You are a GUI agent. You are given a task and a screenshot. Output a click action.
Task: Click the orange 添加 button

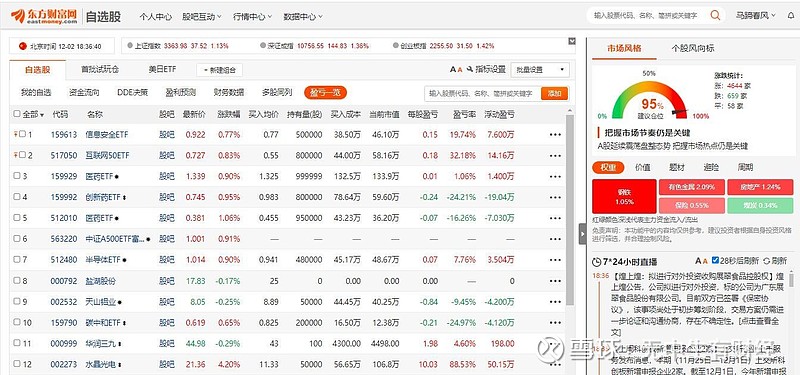(555, 93)
